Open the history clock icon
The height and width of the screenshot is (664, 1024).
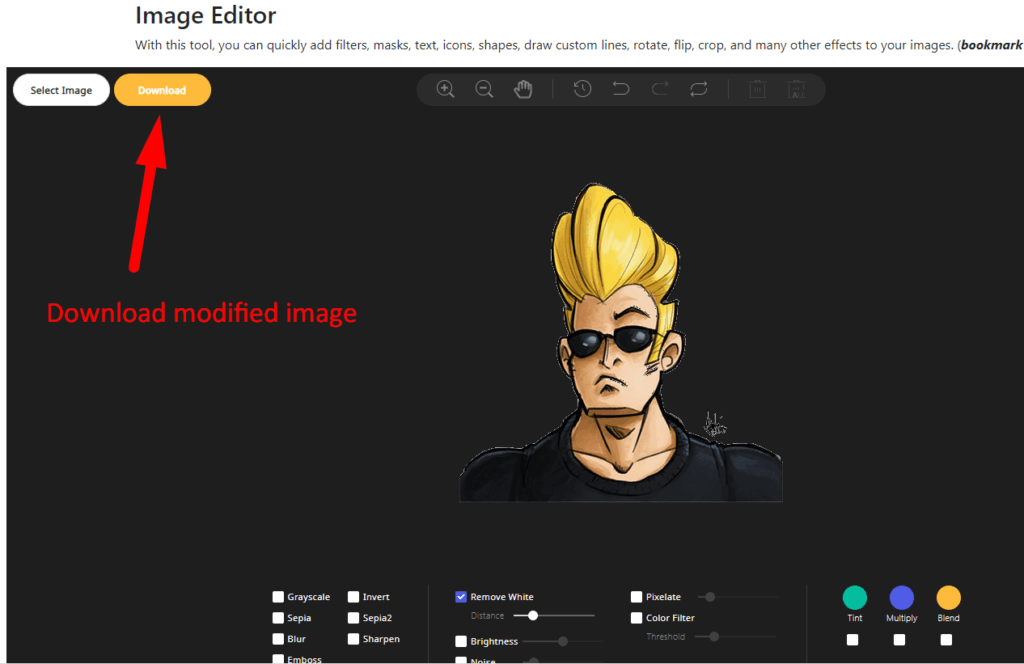[583, 89]
